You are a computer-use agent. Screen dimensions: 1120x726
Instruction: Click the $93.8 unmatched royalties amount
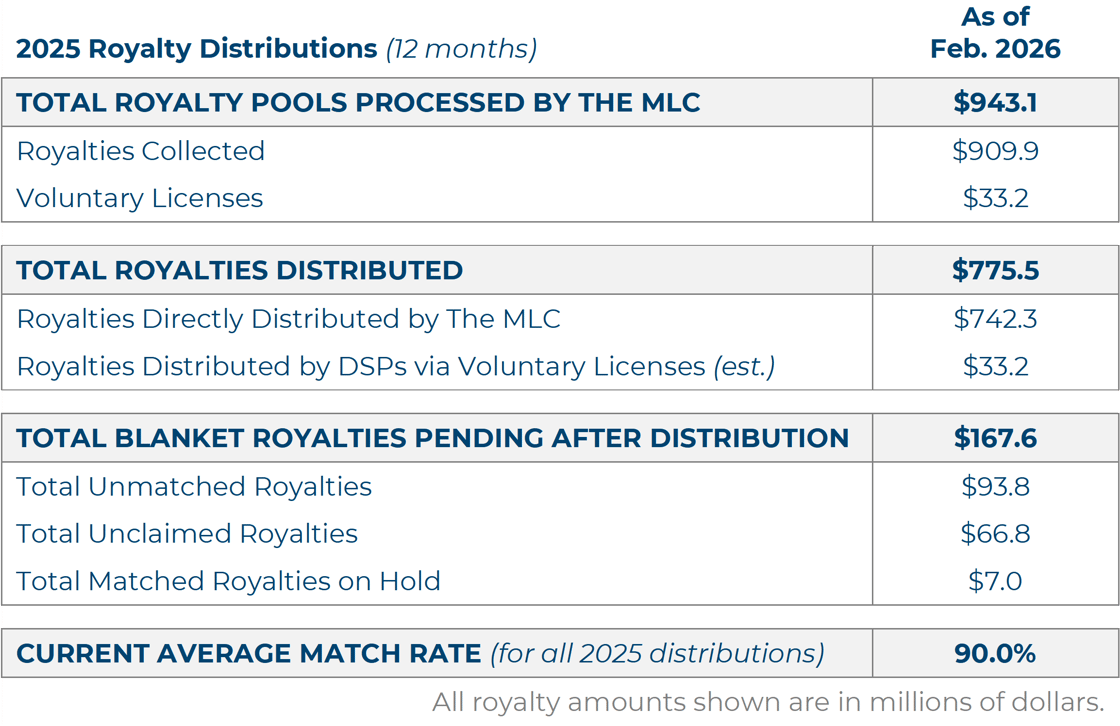point(995,487)
